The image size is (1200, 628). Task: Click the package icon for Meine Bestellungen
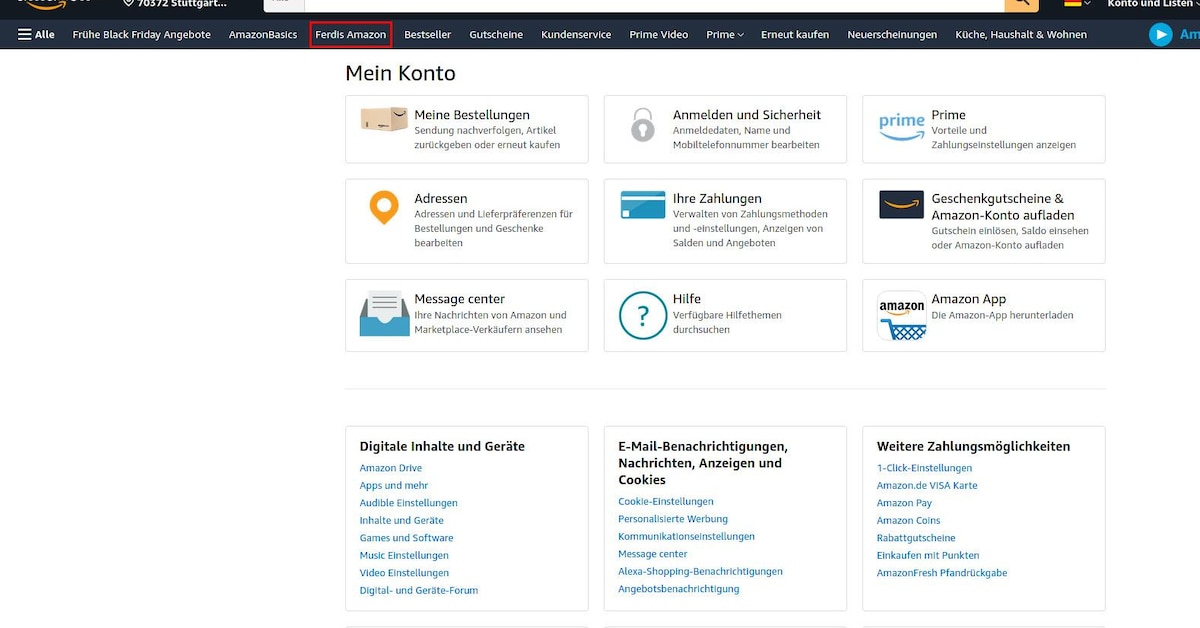(384, 119)
